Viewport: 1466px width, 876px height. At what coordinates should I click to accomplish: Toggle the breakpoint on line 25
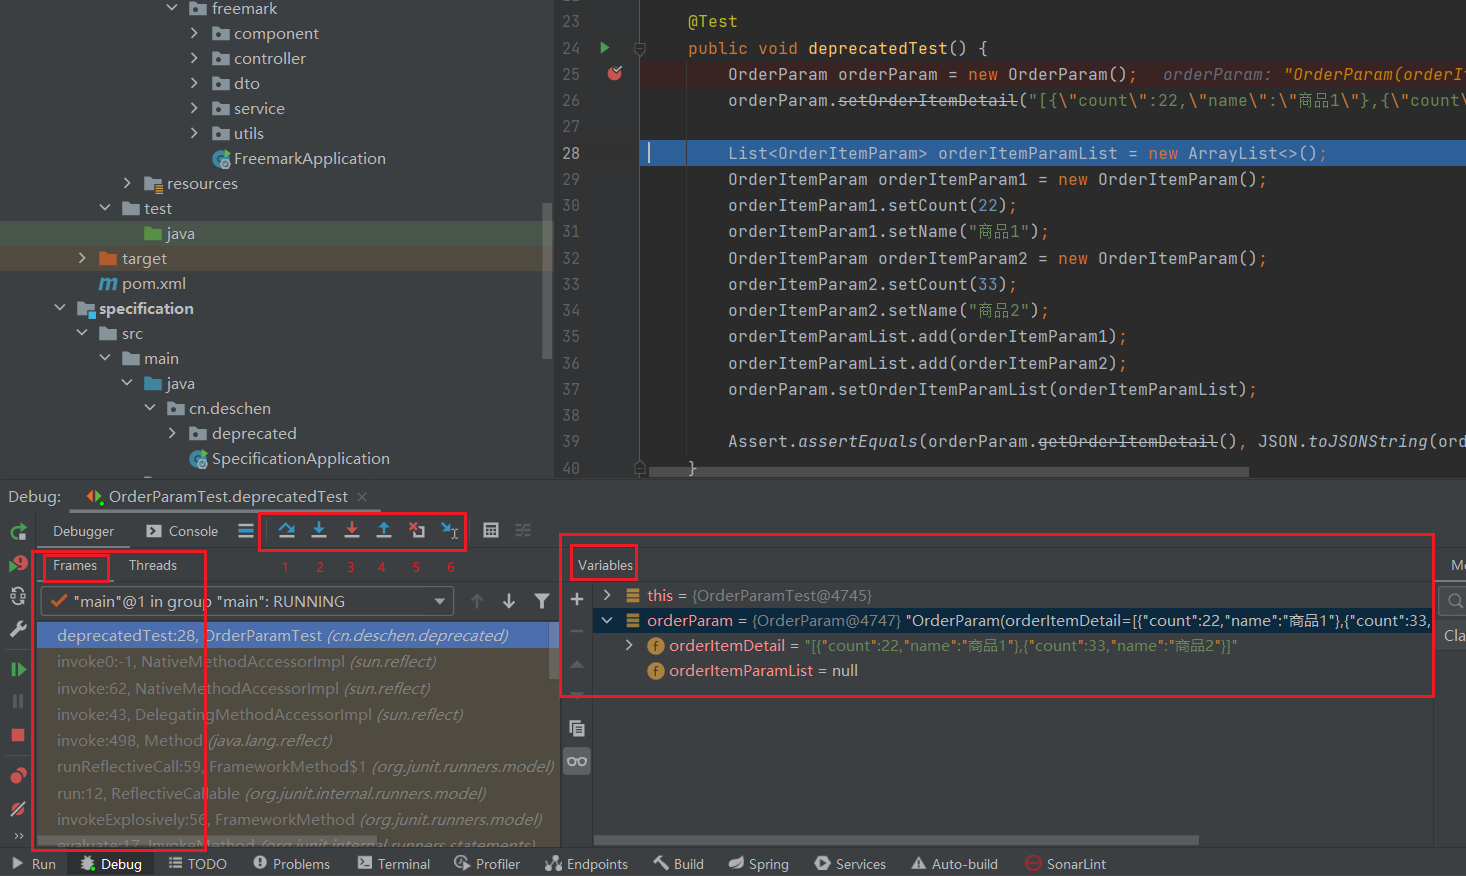(x=614, y=73)
